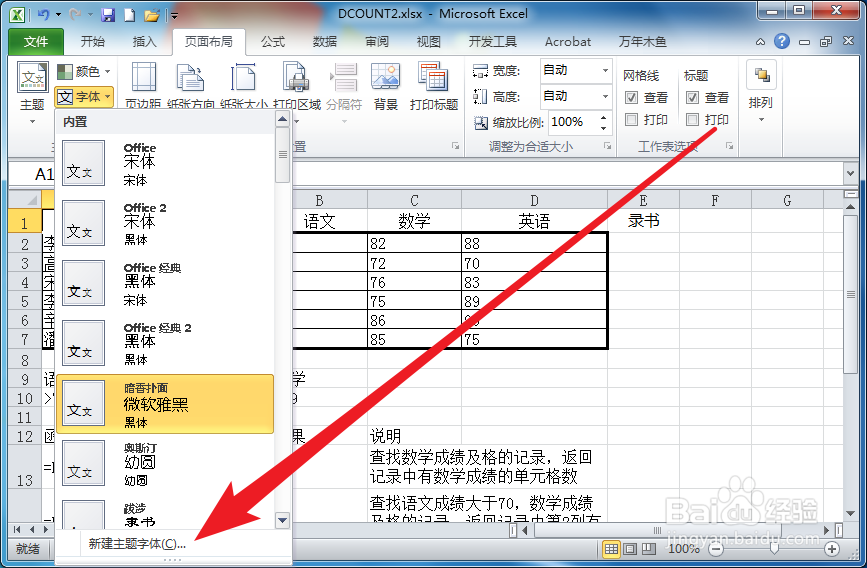Collapse the ribbon with the caret icon
This screenshot has width=867, height=568.
pos(761,41)
